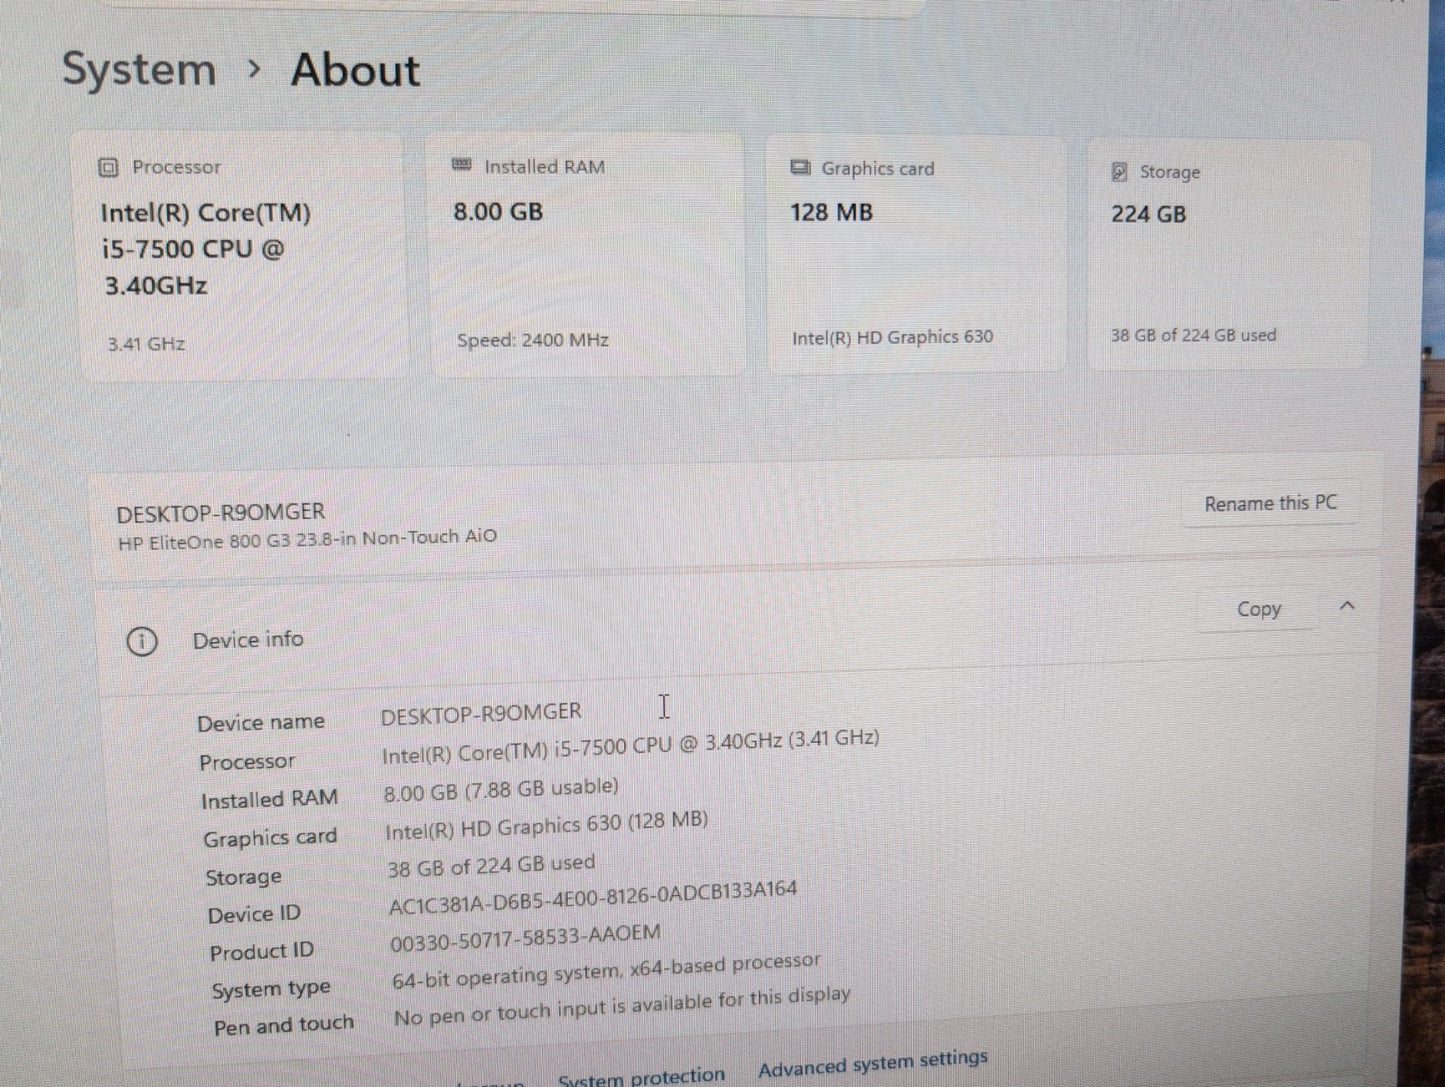Click the 3.41 GHz speed in the Processor card
This screenshot has height=1087, width=1445.
click(146, 344)
